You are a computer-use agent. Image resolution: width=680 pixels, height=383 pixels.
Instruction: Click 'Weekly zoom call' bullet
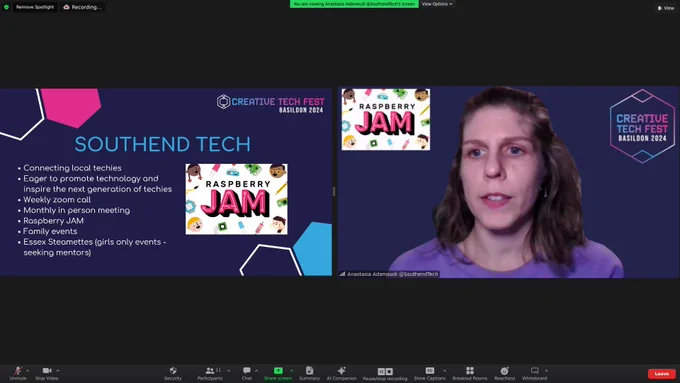(x=57, y=200)
